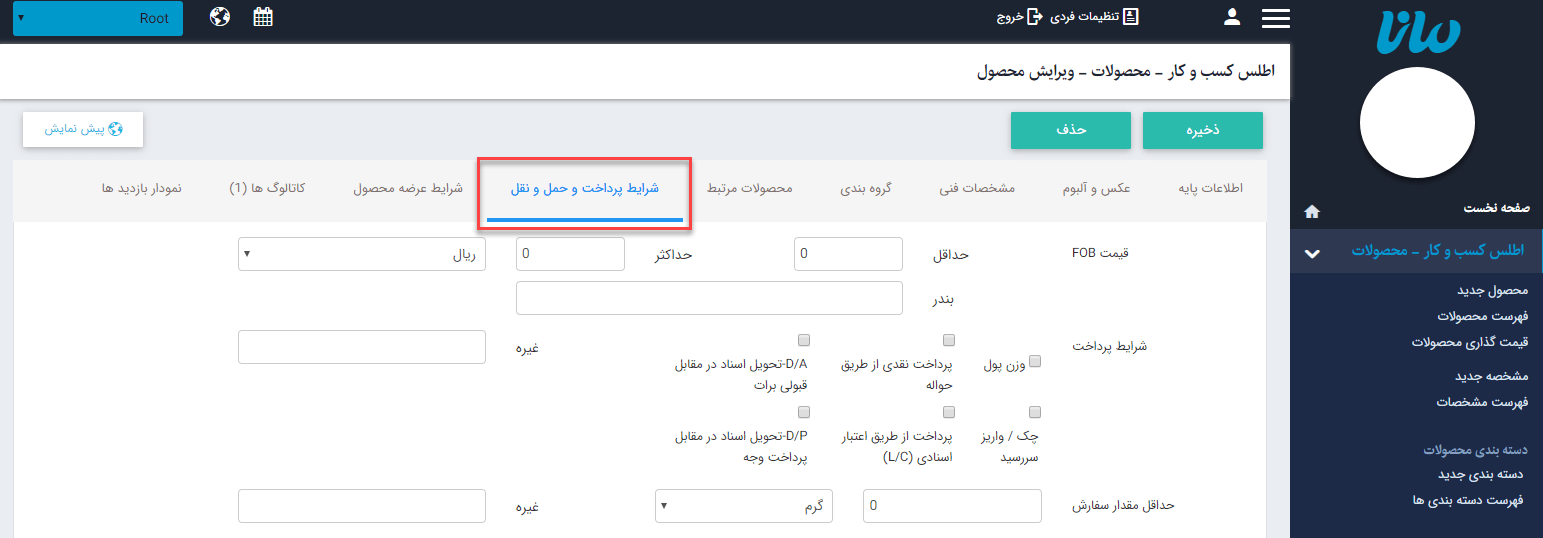Open the calendar icon in header
The width and height of the screenshot is (1543, 538).
(263, 17)
